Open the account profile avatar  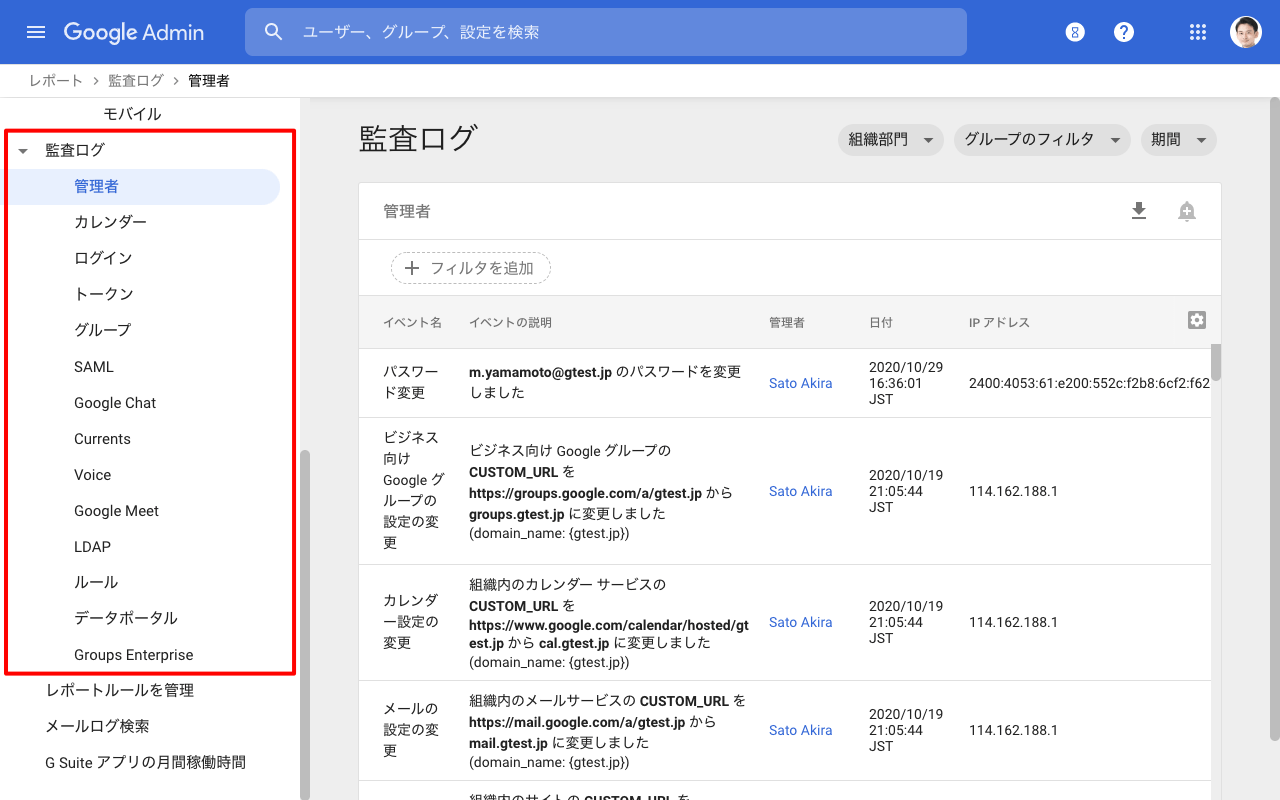pyautogui.click(x=1246, y=32)
